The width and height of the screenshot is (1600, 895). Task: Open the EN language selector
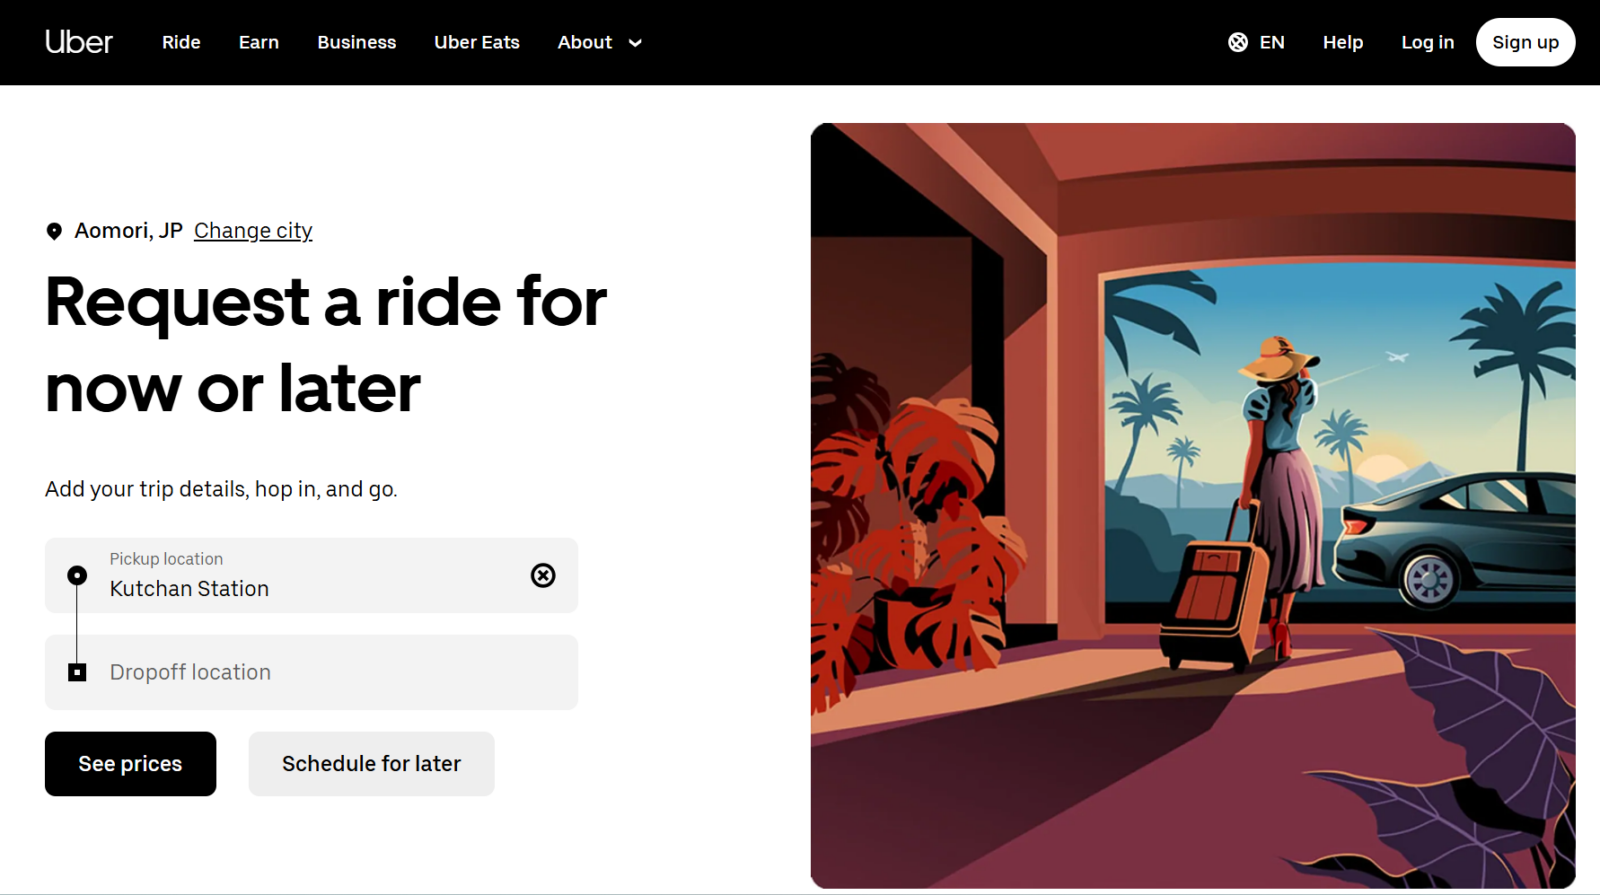click(x=1272, y=42)
